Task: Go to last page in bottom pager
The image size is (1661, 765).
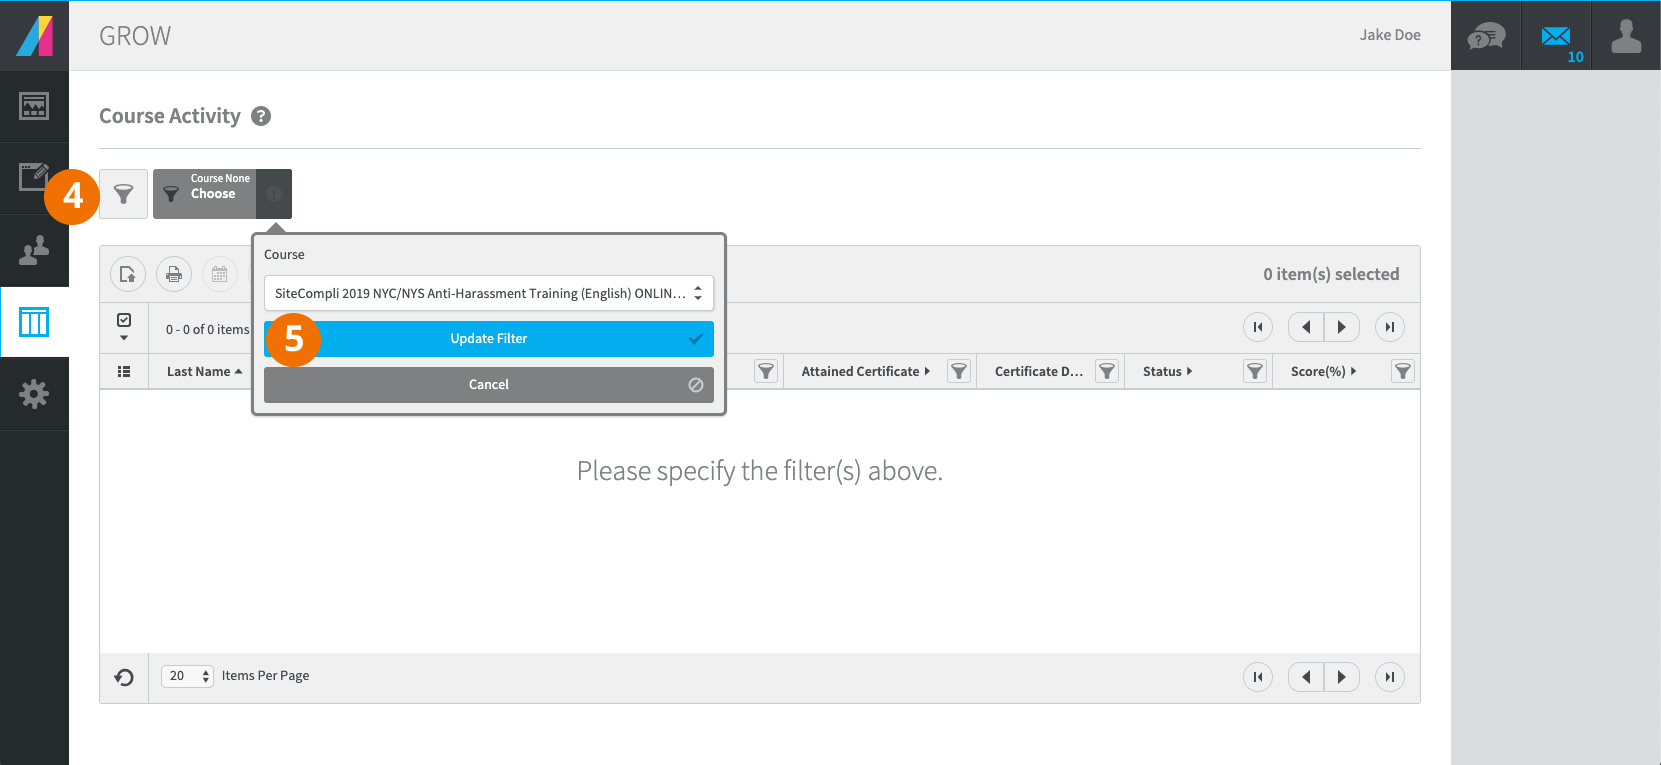Action: click(x=1390, y=677)
